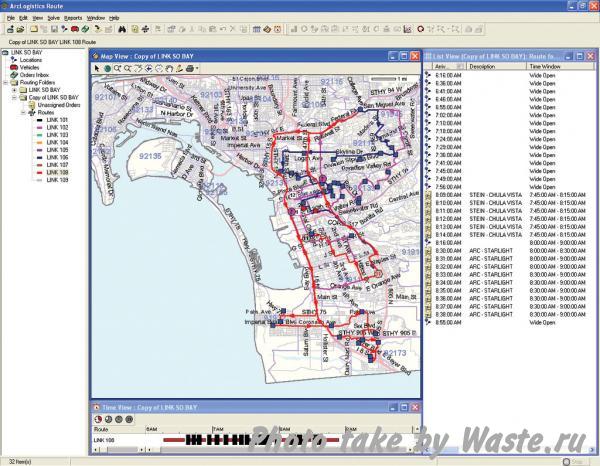Click the chart icon in right toolbar
The image size is (600, 466).
click(407, 29)
